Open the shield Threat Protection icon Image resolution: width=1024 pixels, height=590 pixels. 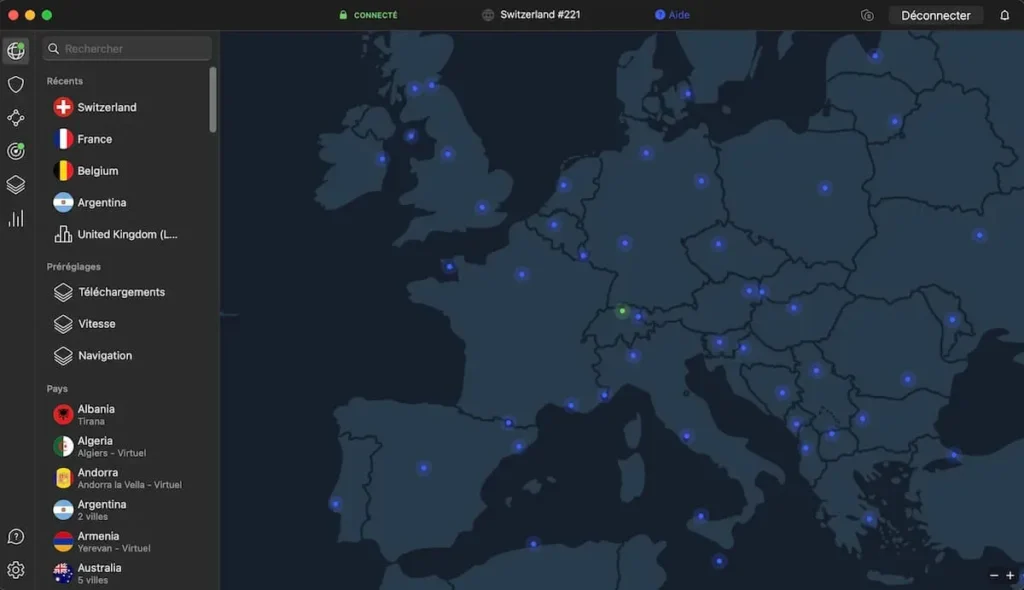coord(16,85)
